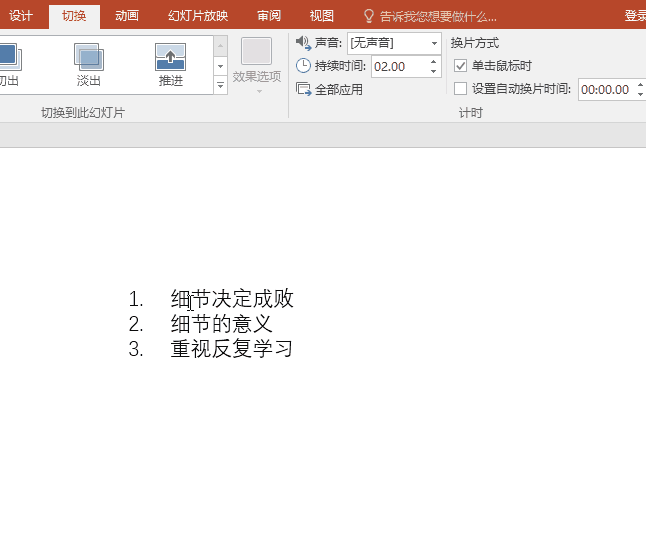646x546 pixels.
Task: Click the 持续时间 clock icon
Action: pos(303,66)
